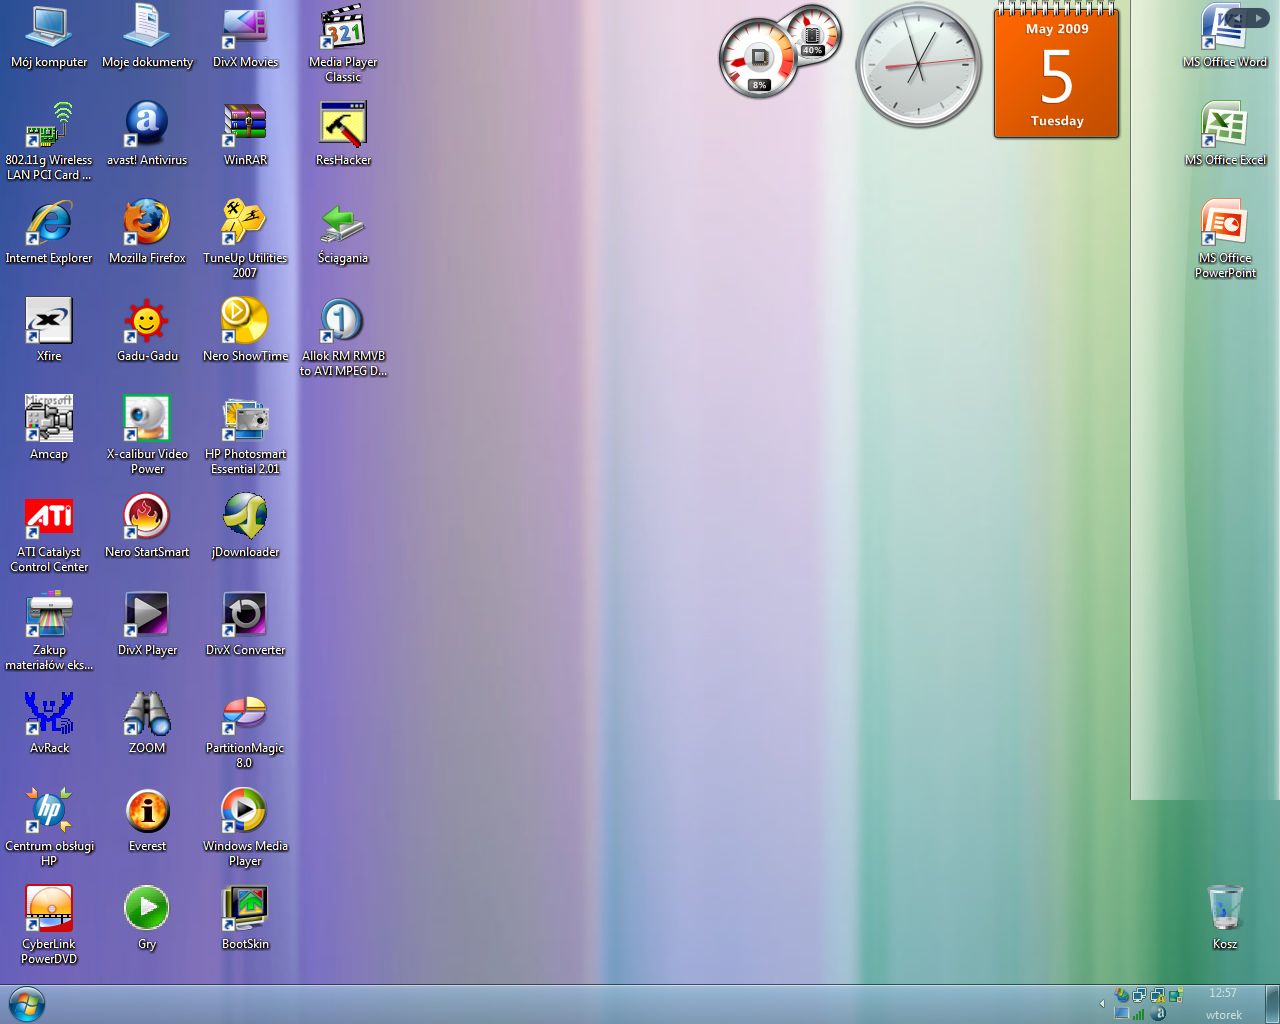Image resolution: width=1280 pixels, height=1024 pixels.
Task: Click the CPU meter gadget dial
Action: (759, 60)
